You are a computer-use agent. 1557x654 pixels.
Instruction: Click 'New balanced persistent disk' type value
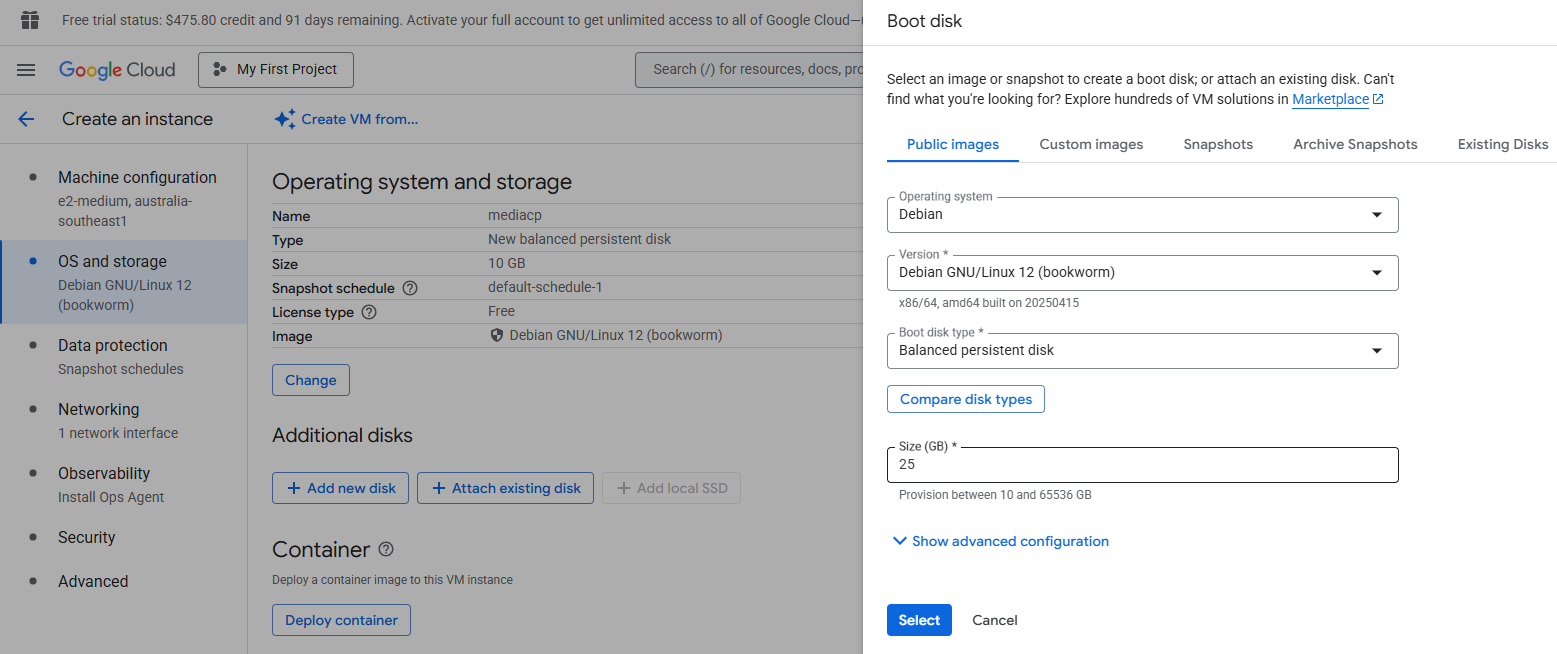tap(580, 240)
